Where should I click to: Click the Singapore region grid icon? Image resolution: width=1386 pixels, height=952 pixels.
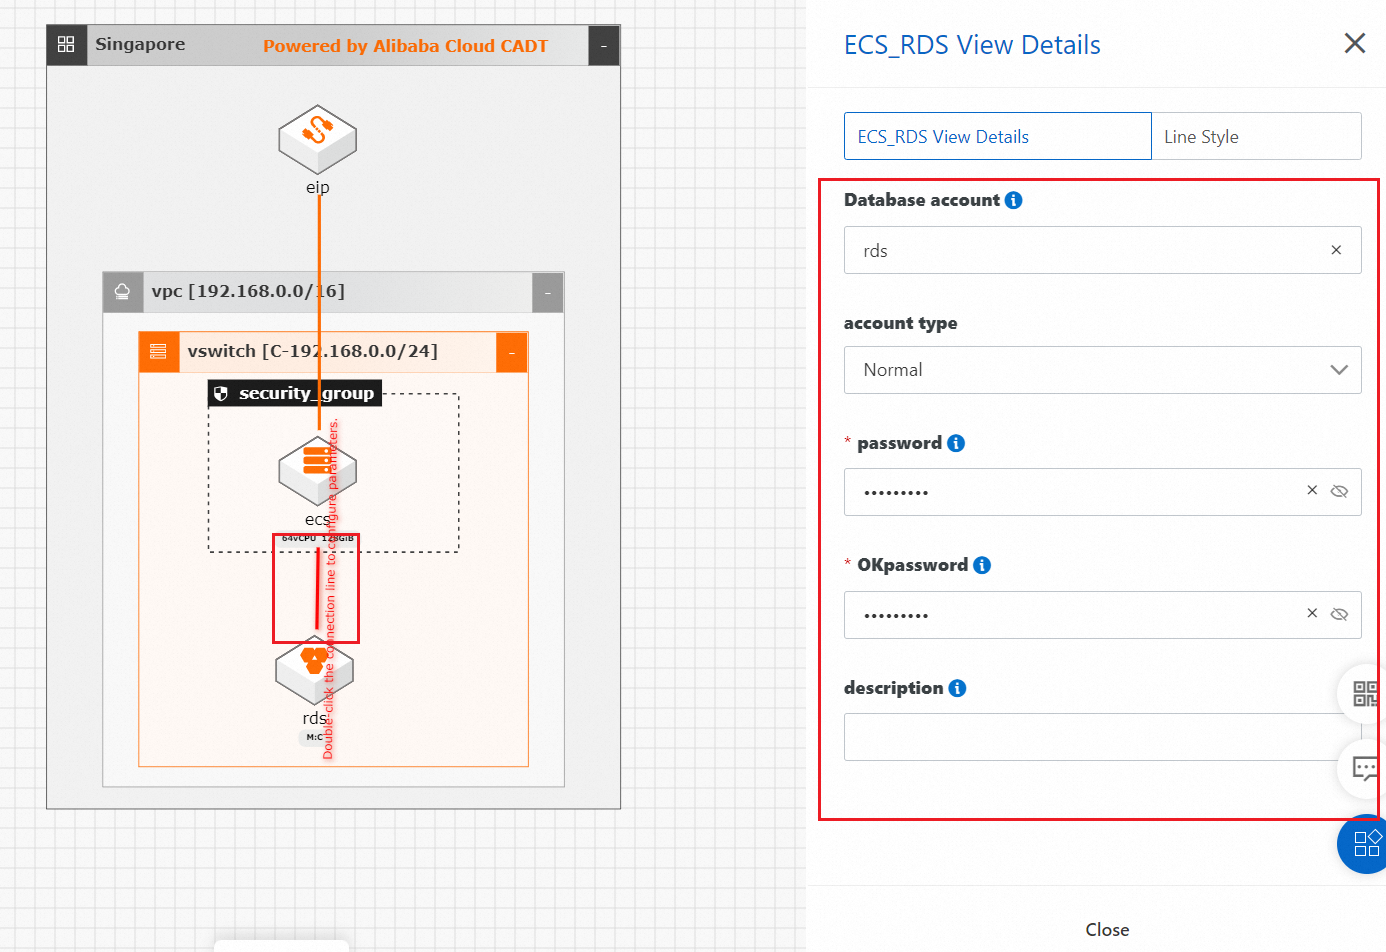click(67, 45)
